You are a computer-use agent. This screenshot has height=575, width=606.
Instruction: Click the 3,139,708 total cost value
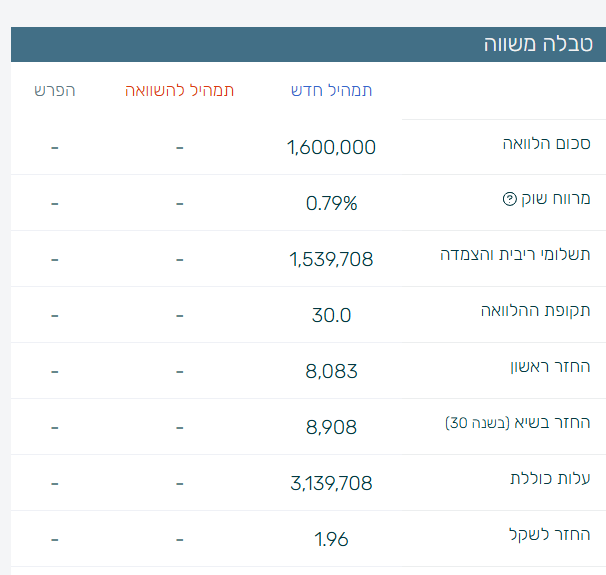(x=331, y=483)
